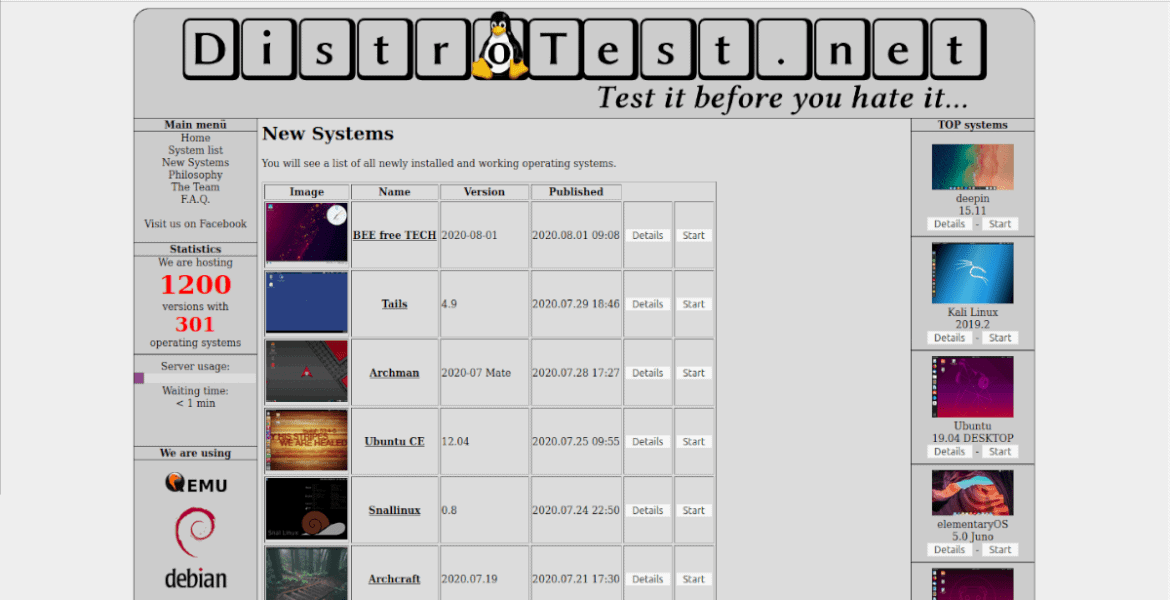Click the Kali Linux thumbnail in TOP systems
This screenshot has width=1170, height=600.
tap(972, 273)
